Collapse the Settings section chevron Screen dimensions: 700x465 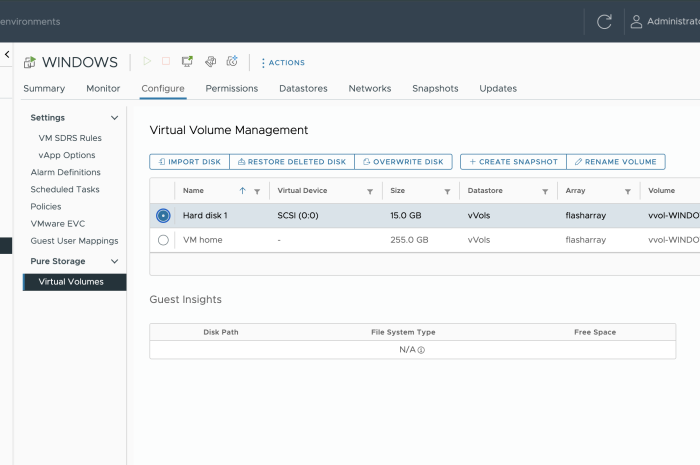(x=115, y=118)
